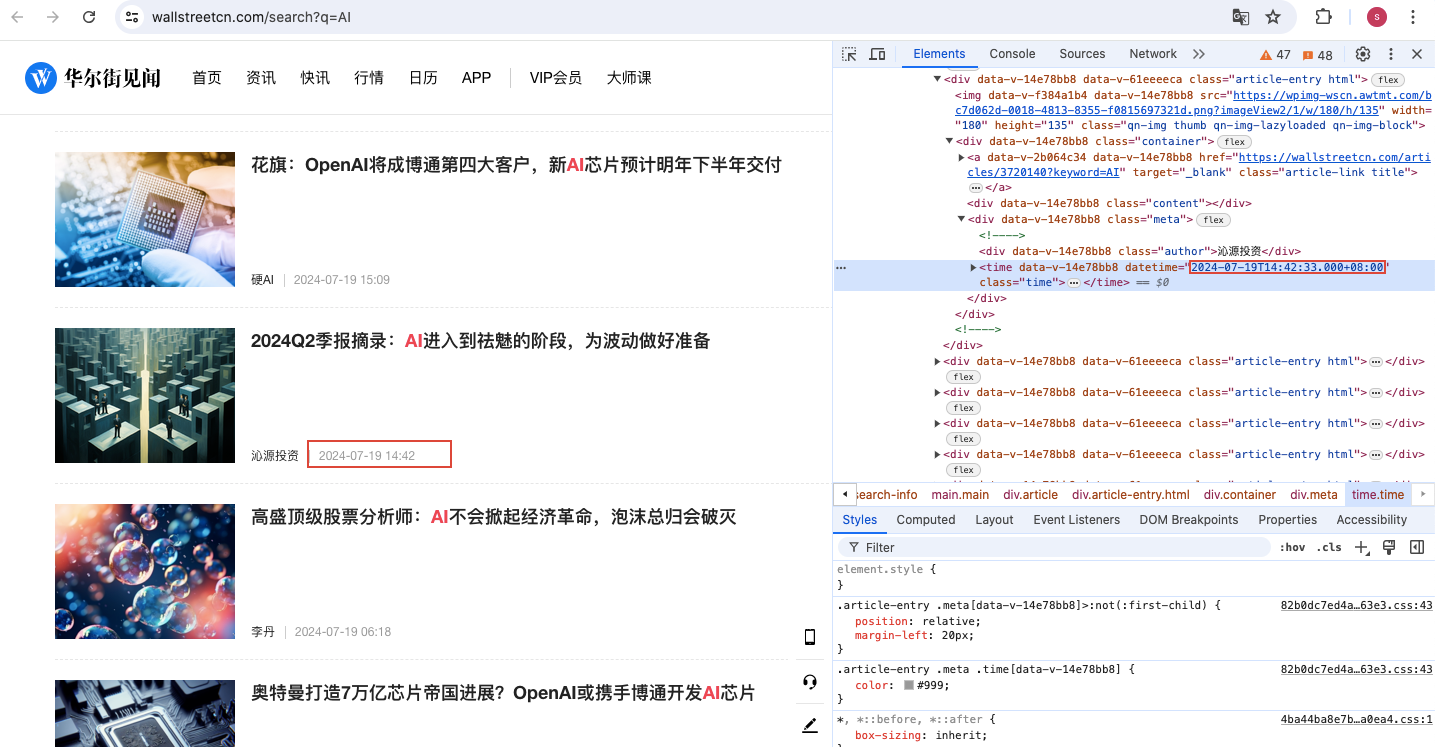Viewport: 1435px width, 747px height.
Task: Activate the inspect element picker icon
Action: [x=849, y=54]
